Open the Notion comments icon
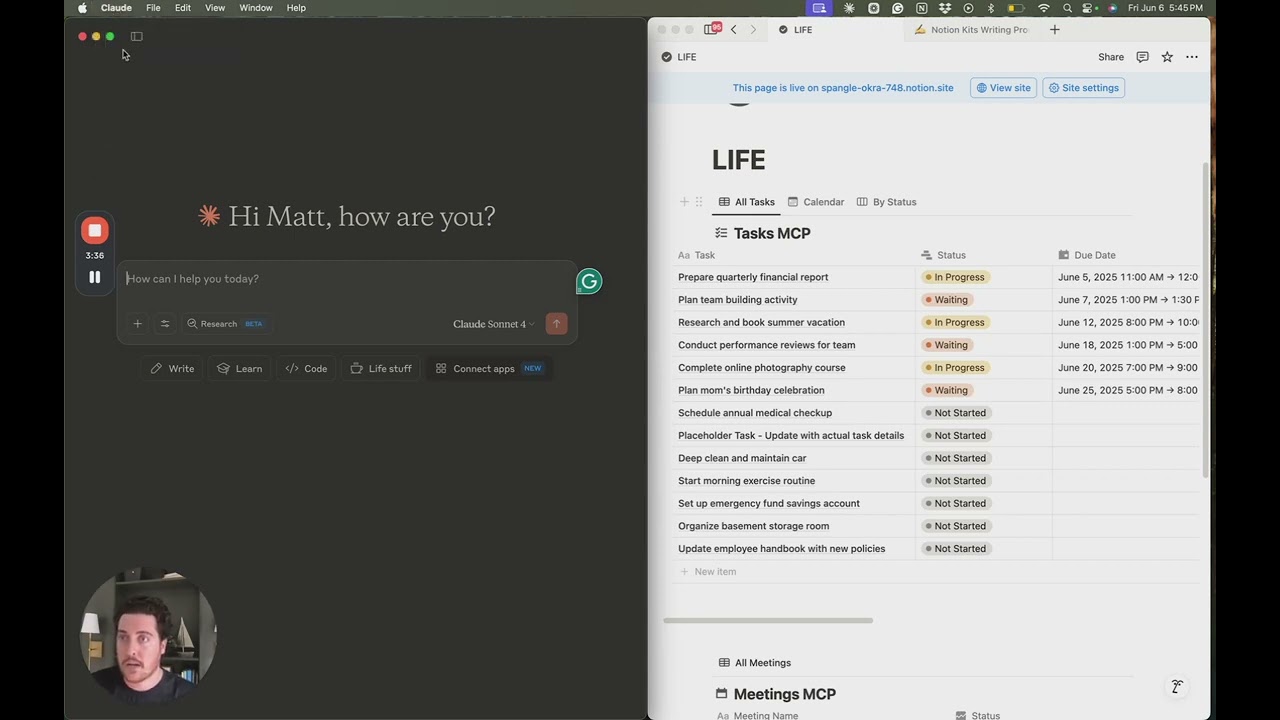The width and height of the screenshot is (1280, 720). 1142,58
